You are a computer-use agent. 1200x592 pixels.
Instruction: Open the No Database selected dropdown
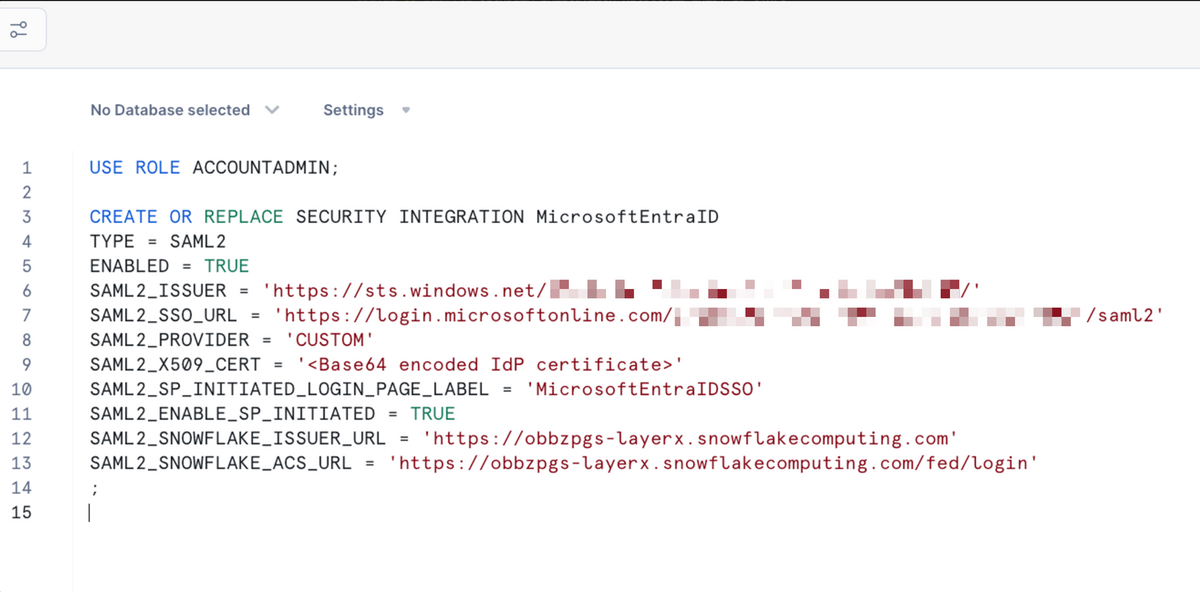(184, 110)
